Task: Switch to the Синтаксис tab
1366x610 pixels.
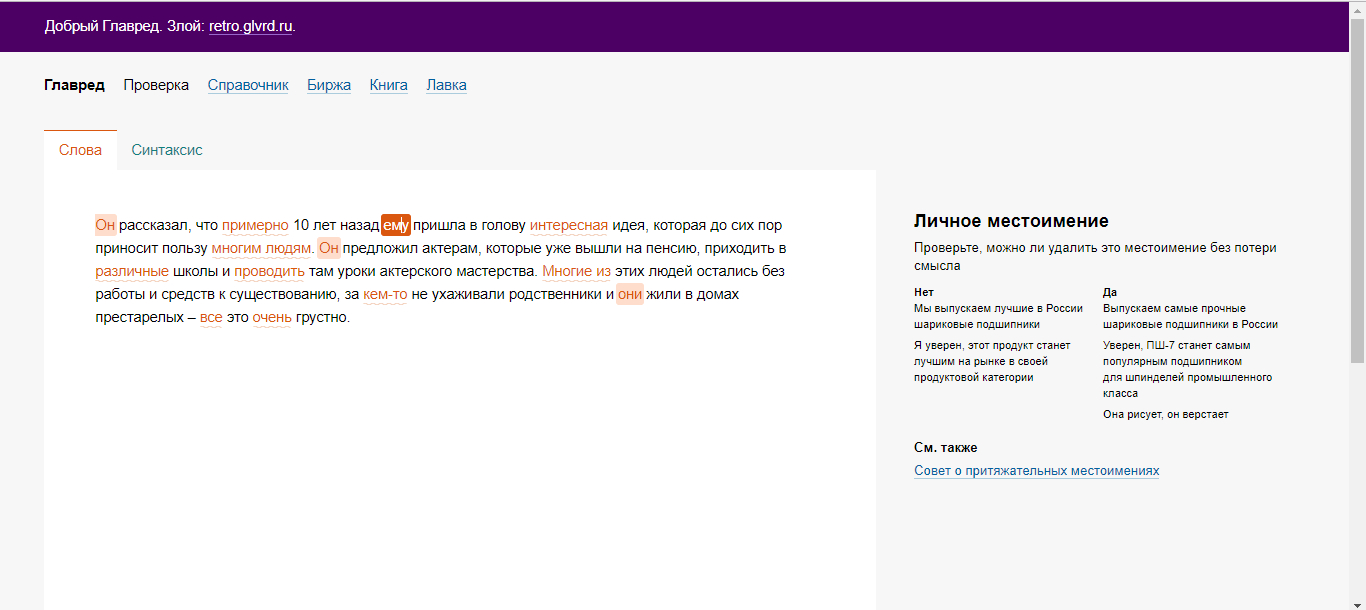Action: (x=167, y=150)
